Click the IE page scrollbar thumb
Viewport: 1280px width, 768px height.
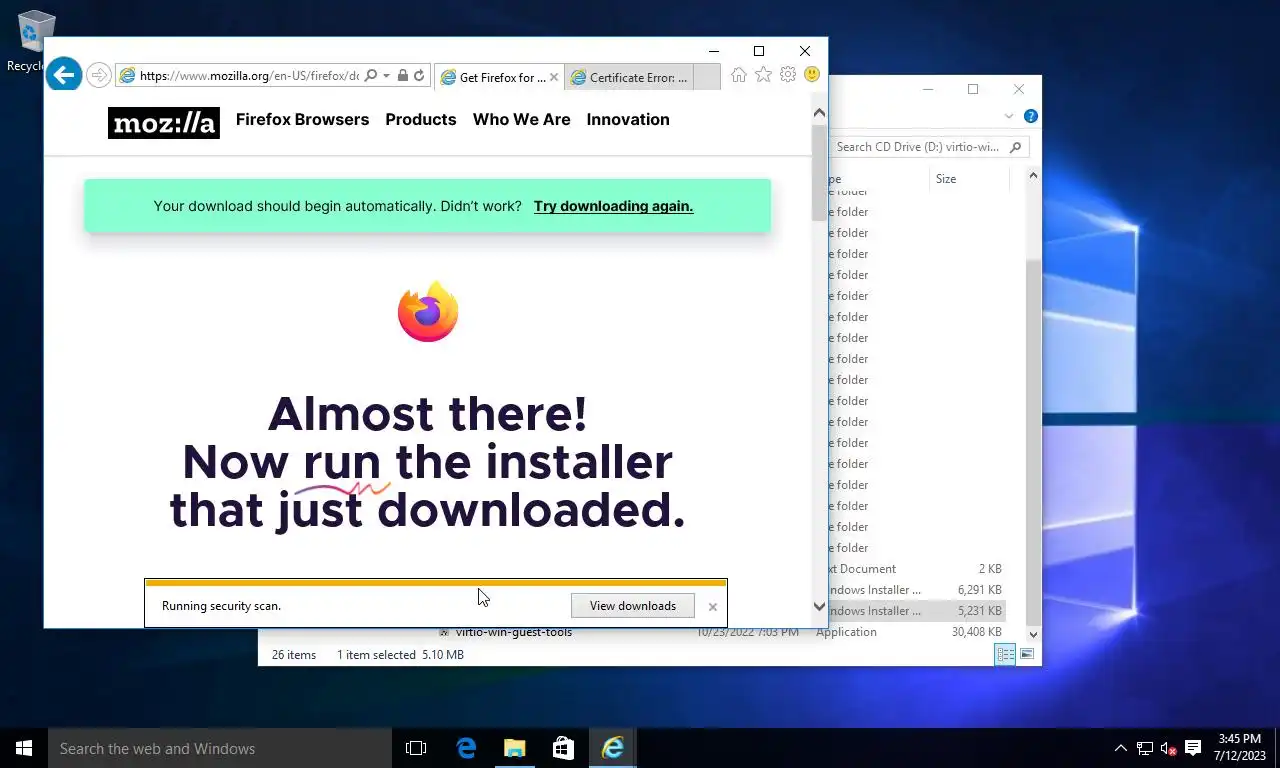coord(819,172)
